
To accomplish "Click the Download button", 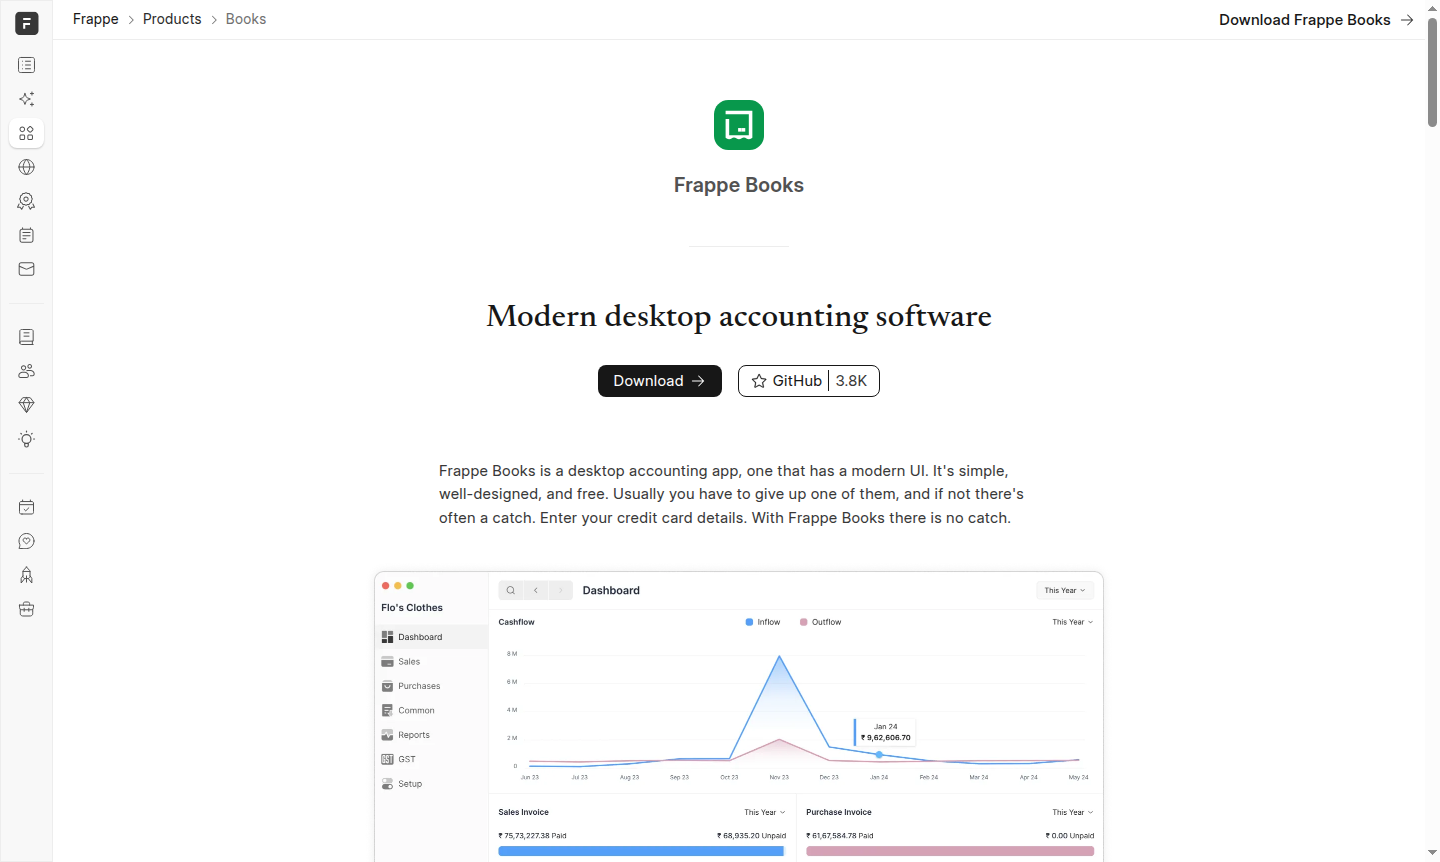I will click(659, 381).
